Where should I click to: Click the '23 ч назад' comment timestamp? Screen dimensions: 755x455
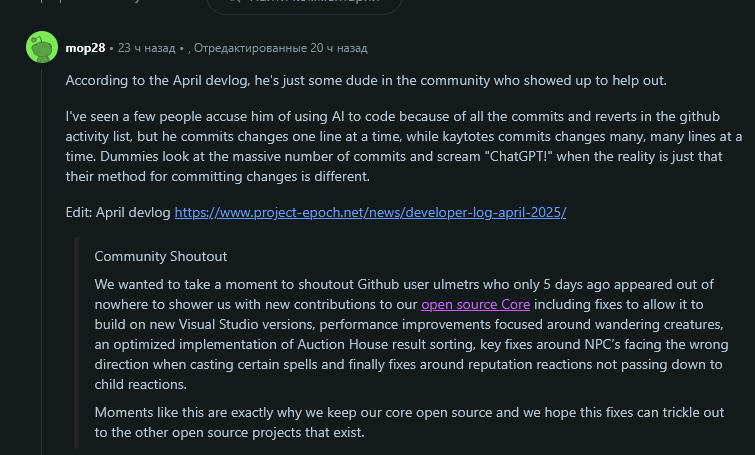click(146, 48)
